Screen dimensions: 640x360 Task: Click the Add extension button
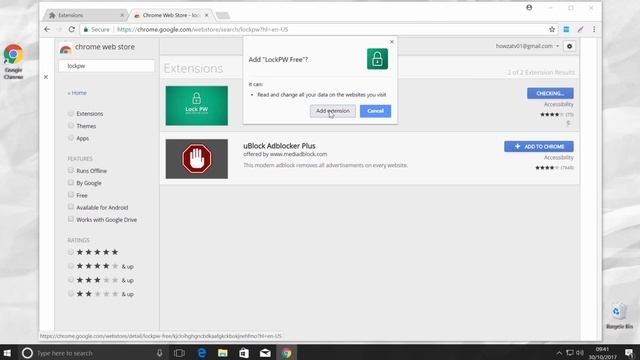tap(333, 111)
